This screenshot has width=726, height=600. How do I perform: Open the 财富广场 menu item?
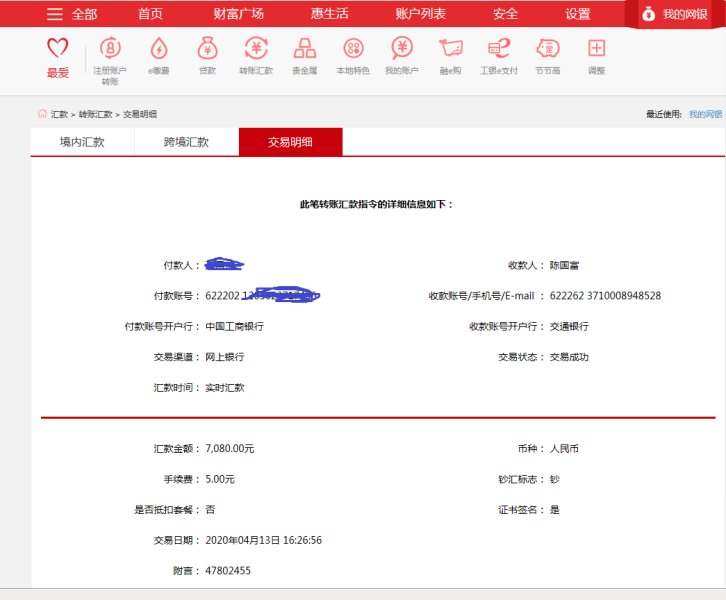(238, 14)
